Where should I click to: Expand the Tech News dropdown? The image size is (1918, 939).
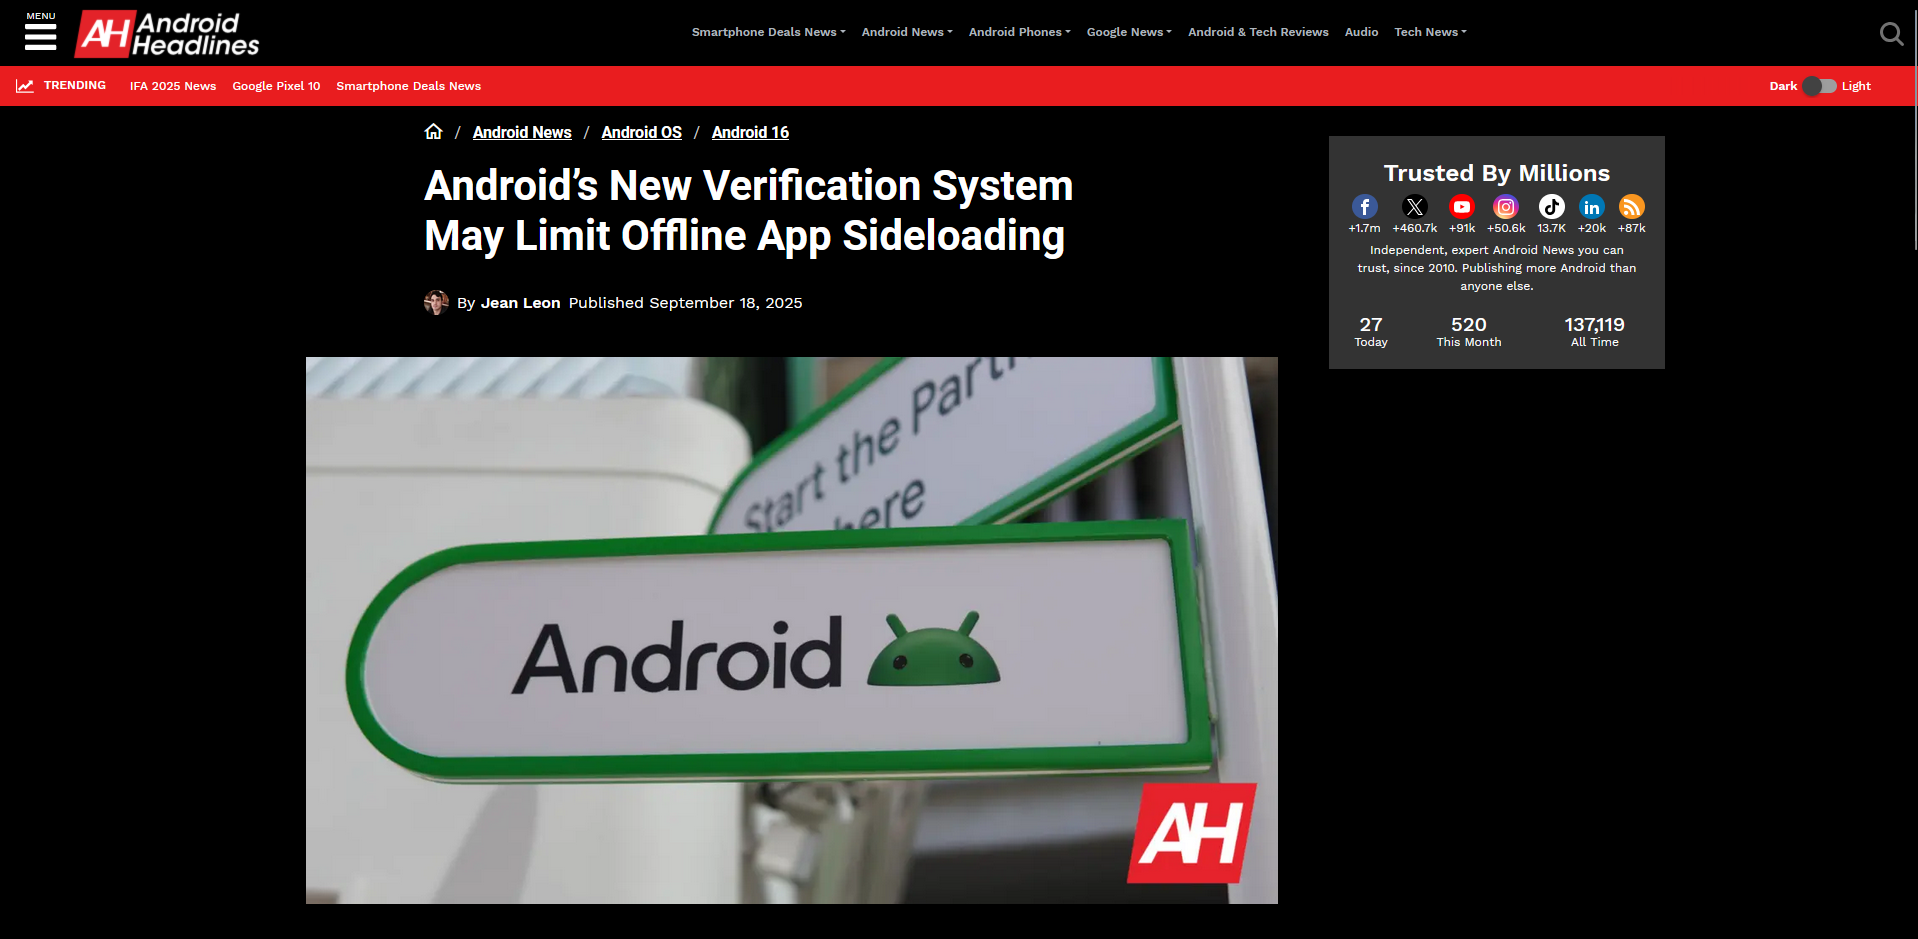pos(1430,32)
